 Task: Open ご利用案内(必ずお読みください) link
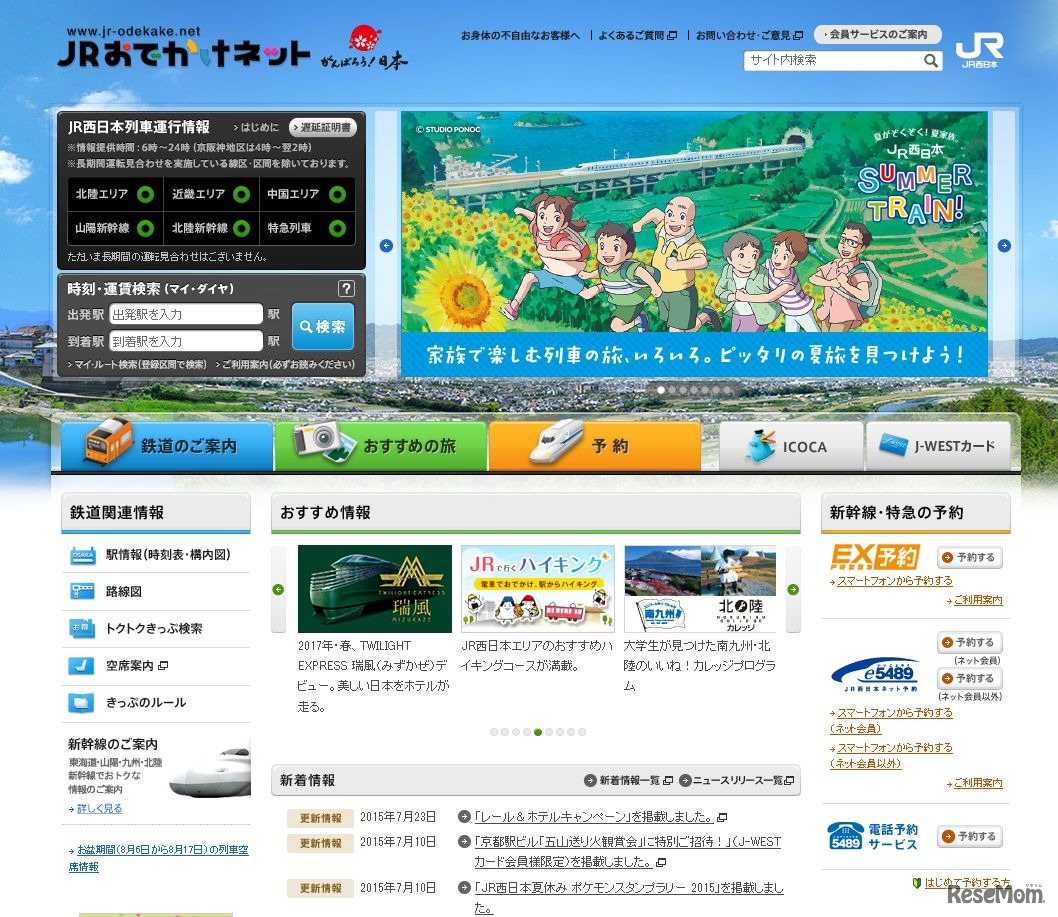click(285, 364)
